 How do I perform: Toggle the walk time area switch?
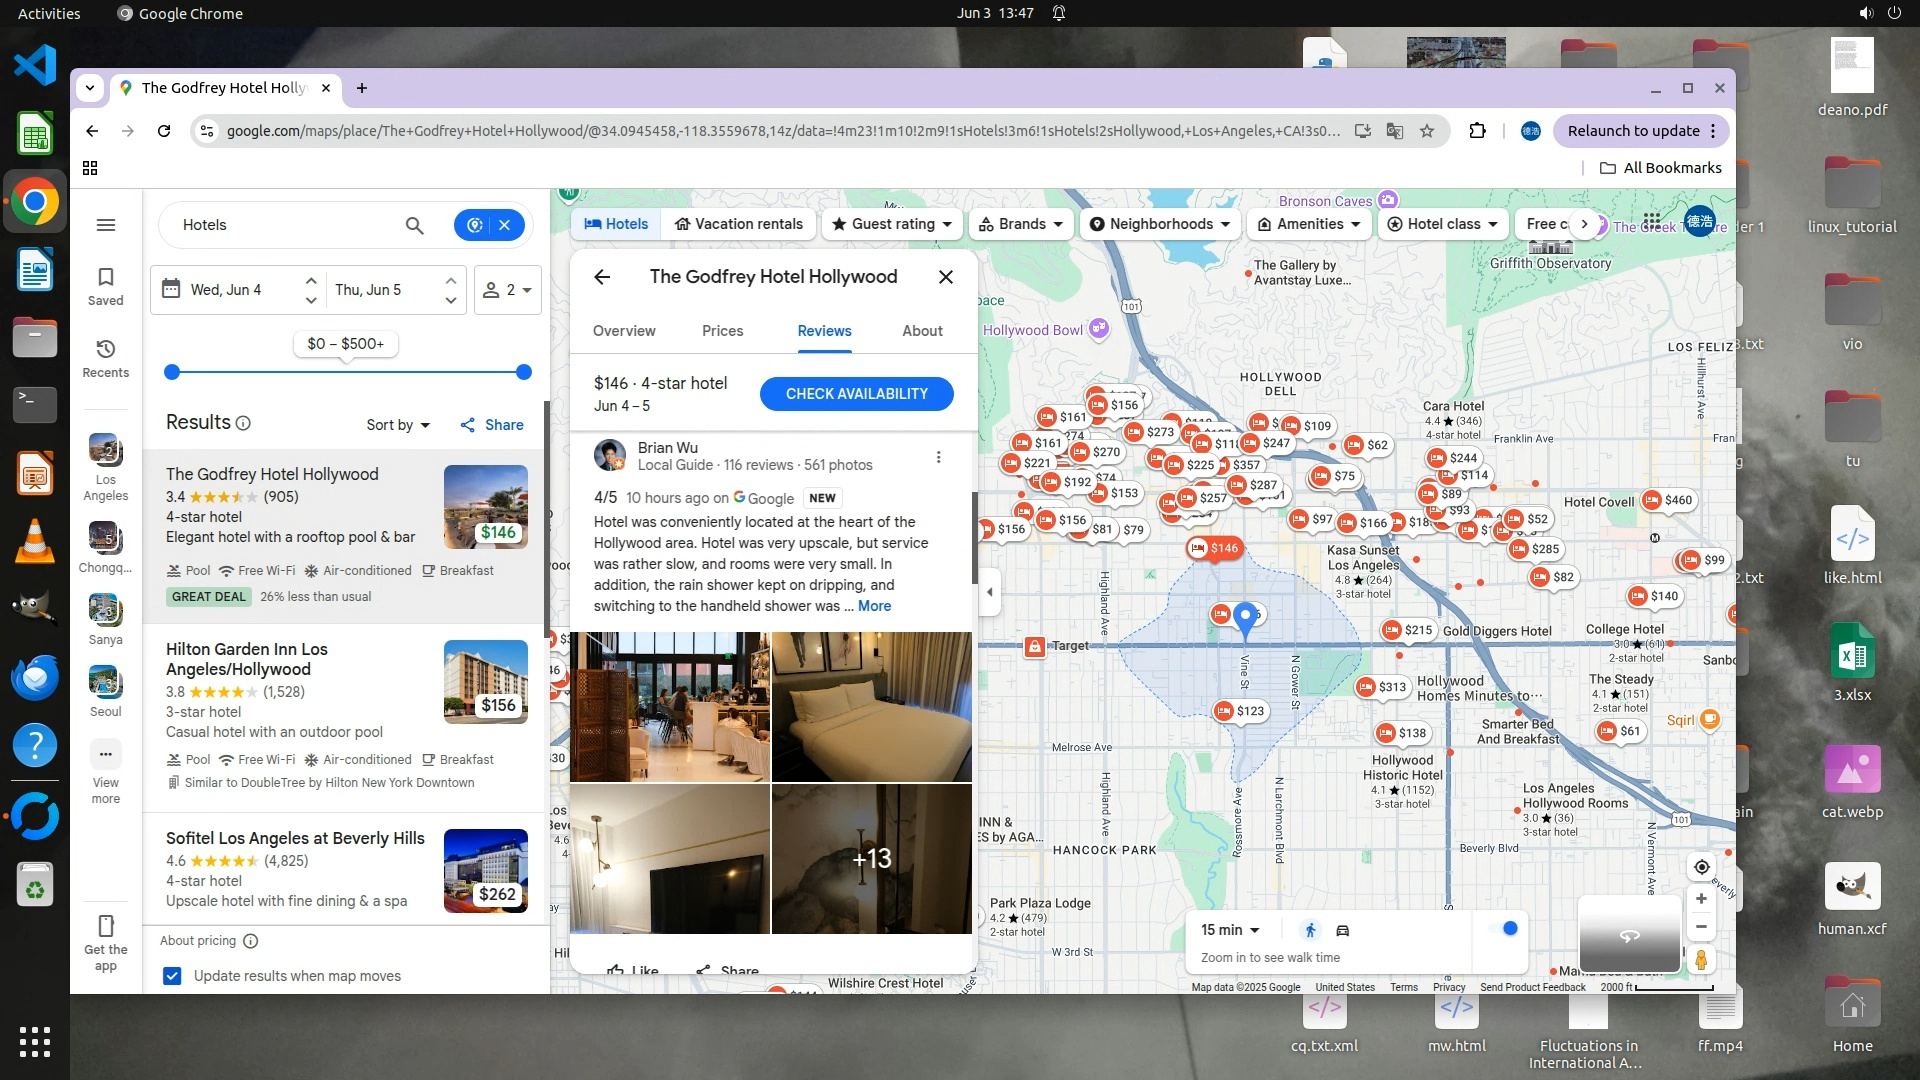(1505, 929)
